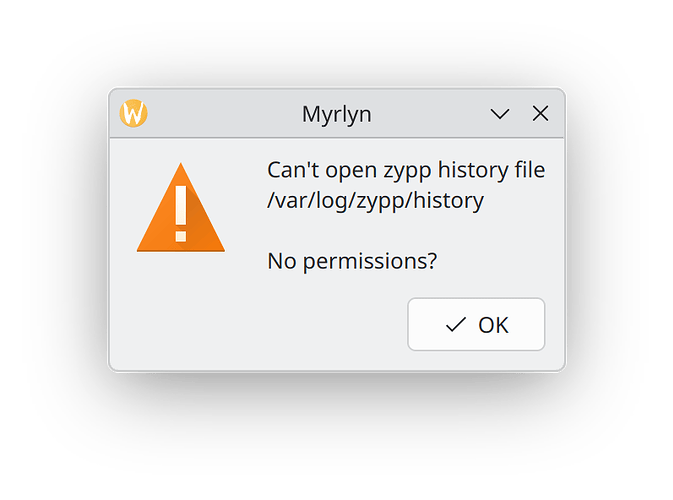Click the "Can't open zypp history file" line

pos(406,170)
